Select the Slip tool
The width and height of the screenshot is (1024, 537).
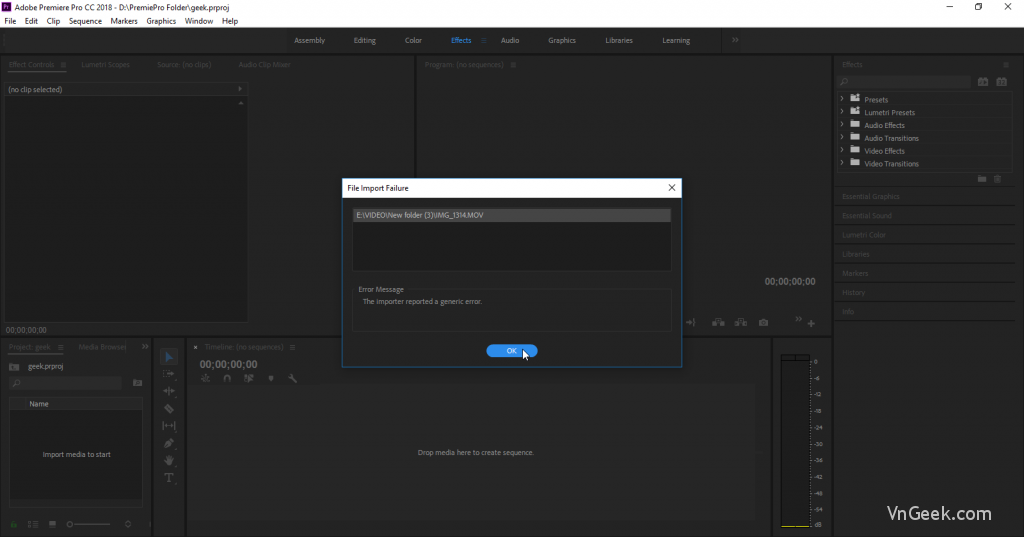(x=168, y=425)
